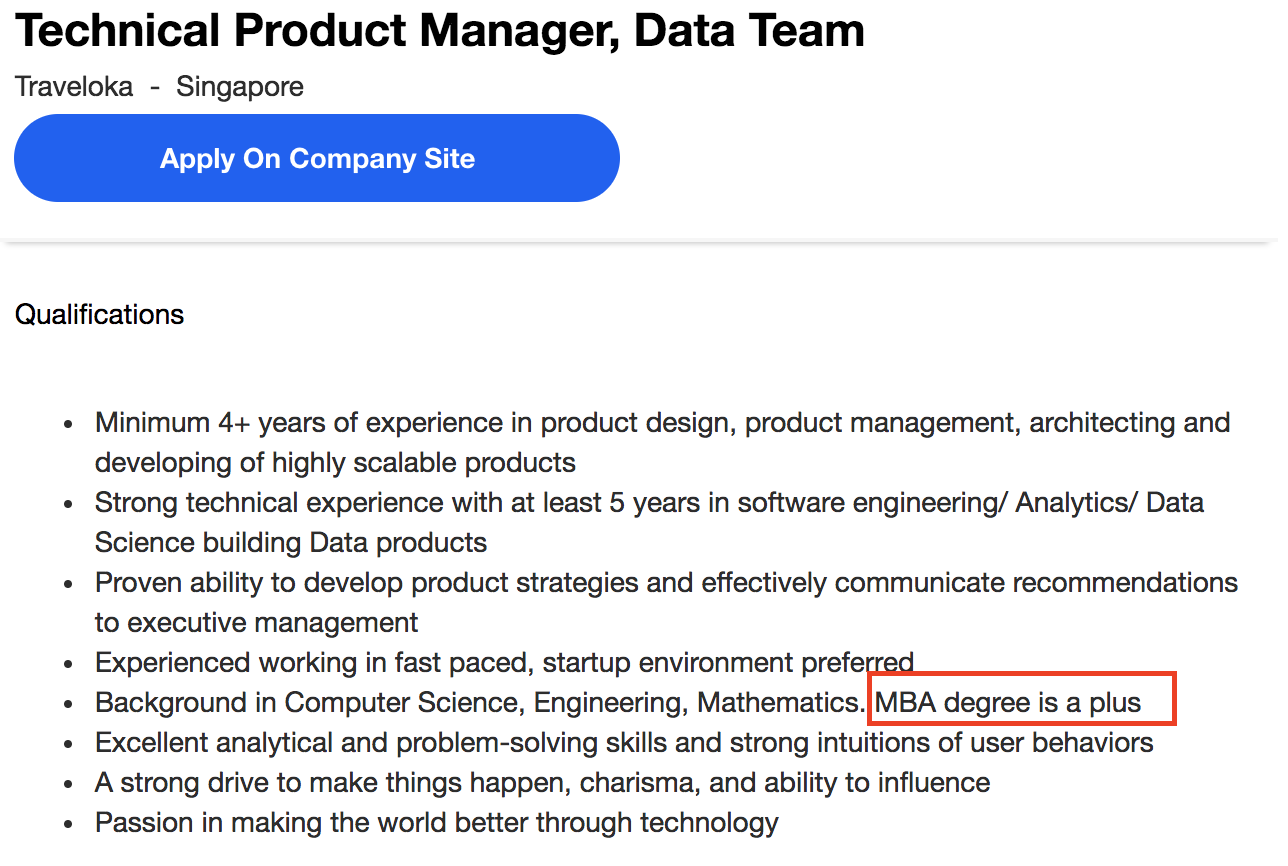Click the startup environment preferred line
Image resolution: width=1288 pixels, height=866 pixels.
click(504, 662)
